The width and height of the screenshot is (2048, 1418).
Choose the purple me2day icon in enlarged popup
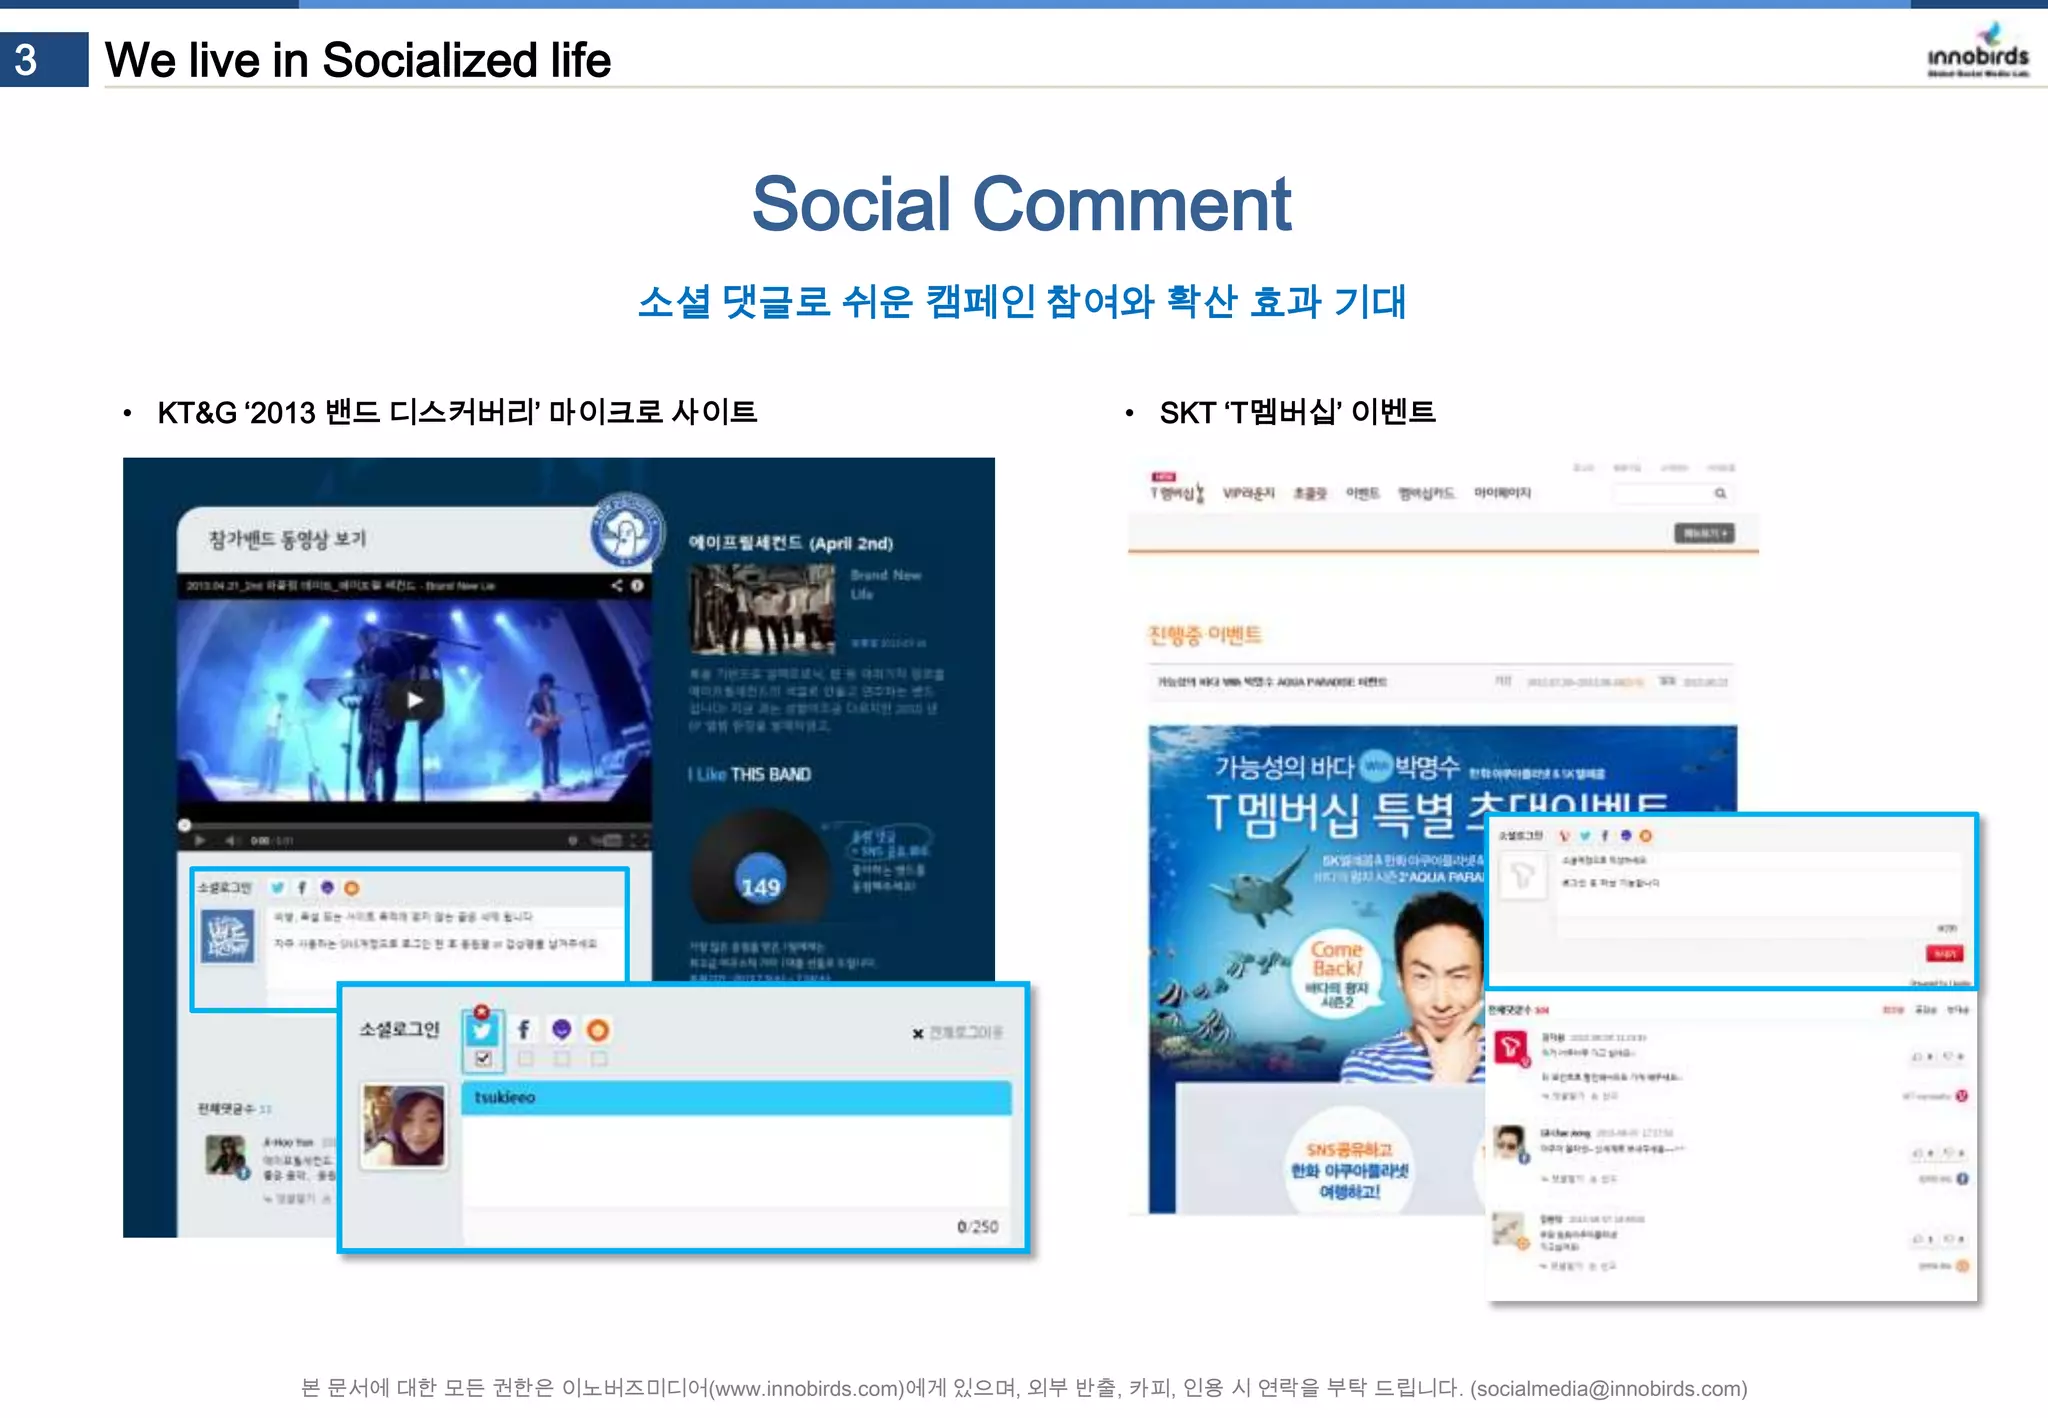561,1030
